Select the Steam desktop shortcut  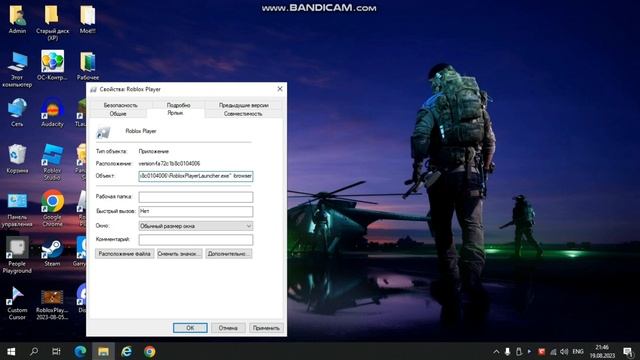pyautogui.click(x=52, y=252)
